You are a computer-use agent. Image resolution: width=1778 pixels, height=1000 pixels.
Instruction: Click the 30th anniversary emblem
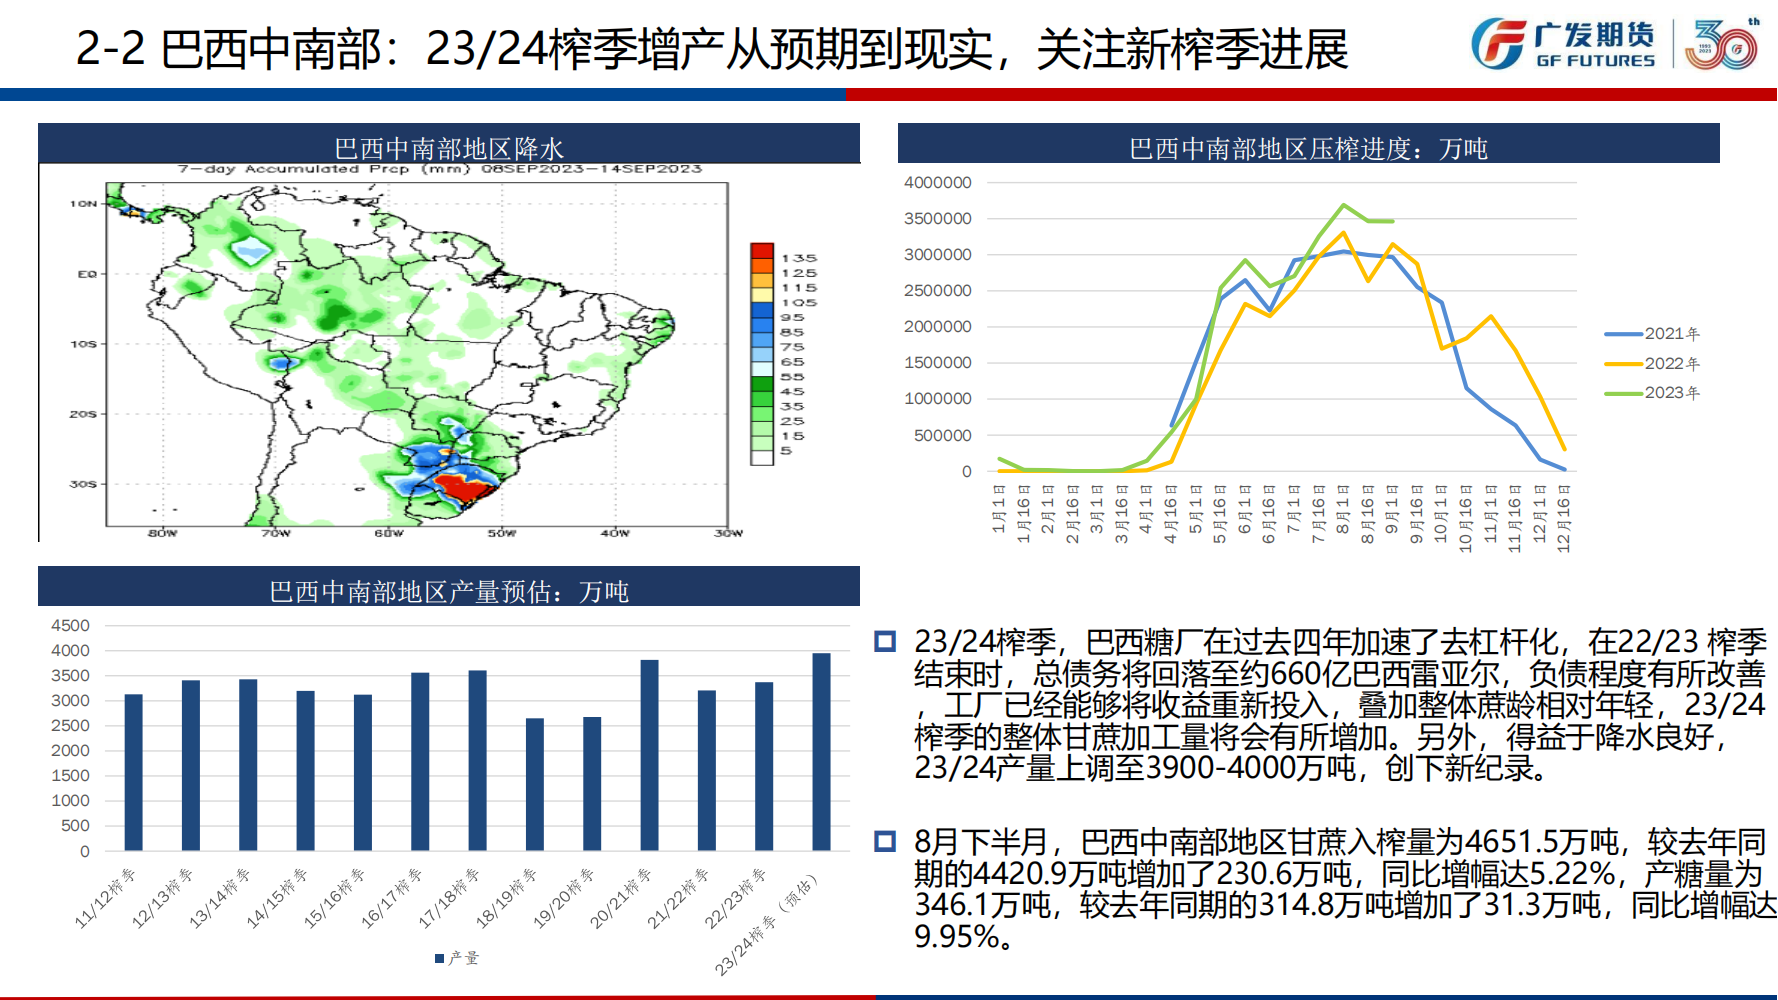click(1721, 45)
